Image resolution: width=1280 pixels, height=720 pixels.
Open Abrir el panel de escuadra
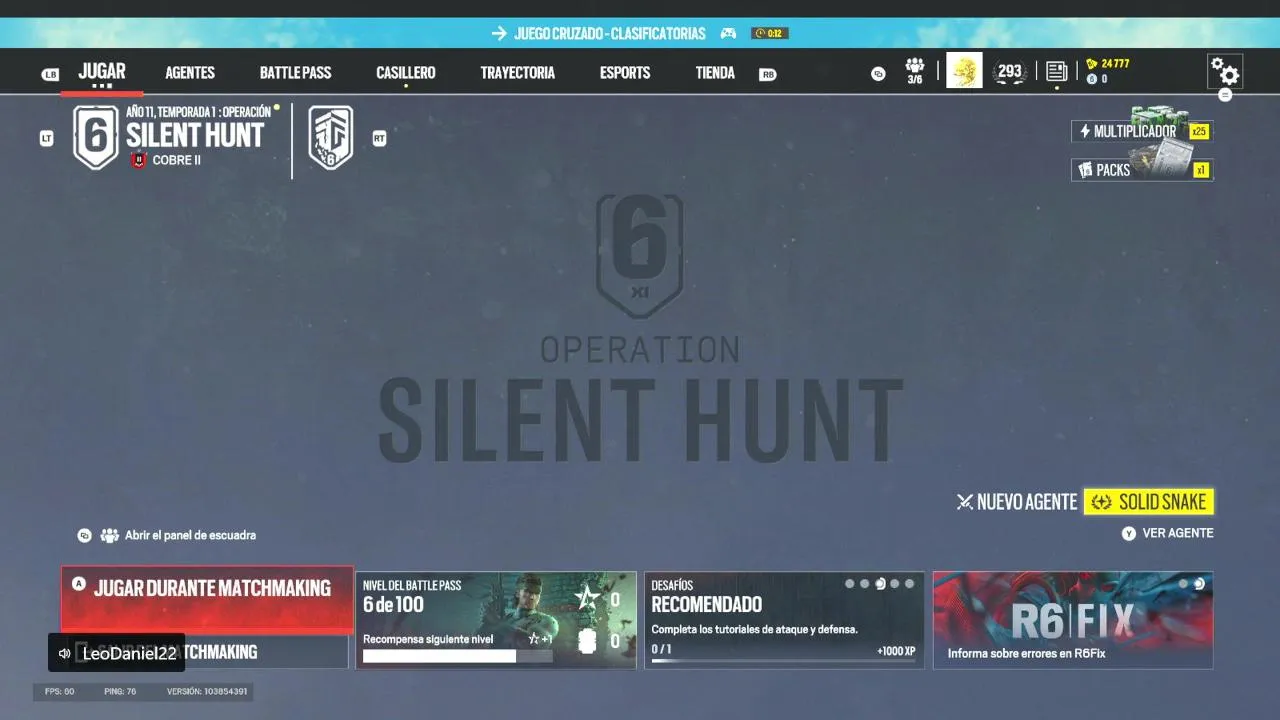(190, 535)
